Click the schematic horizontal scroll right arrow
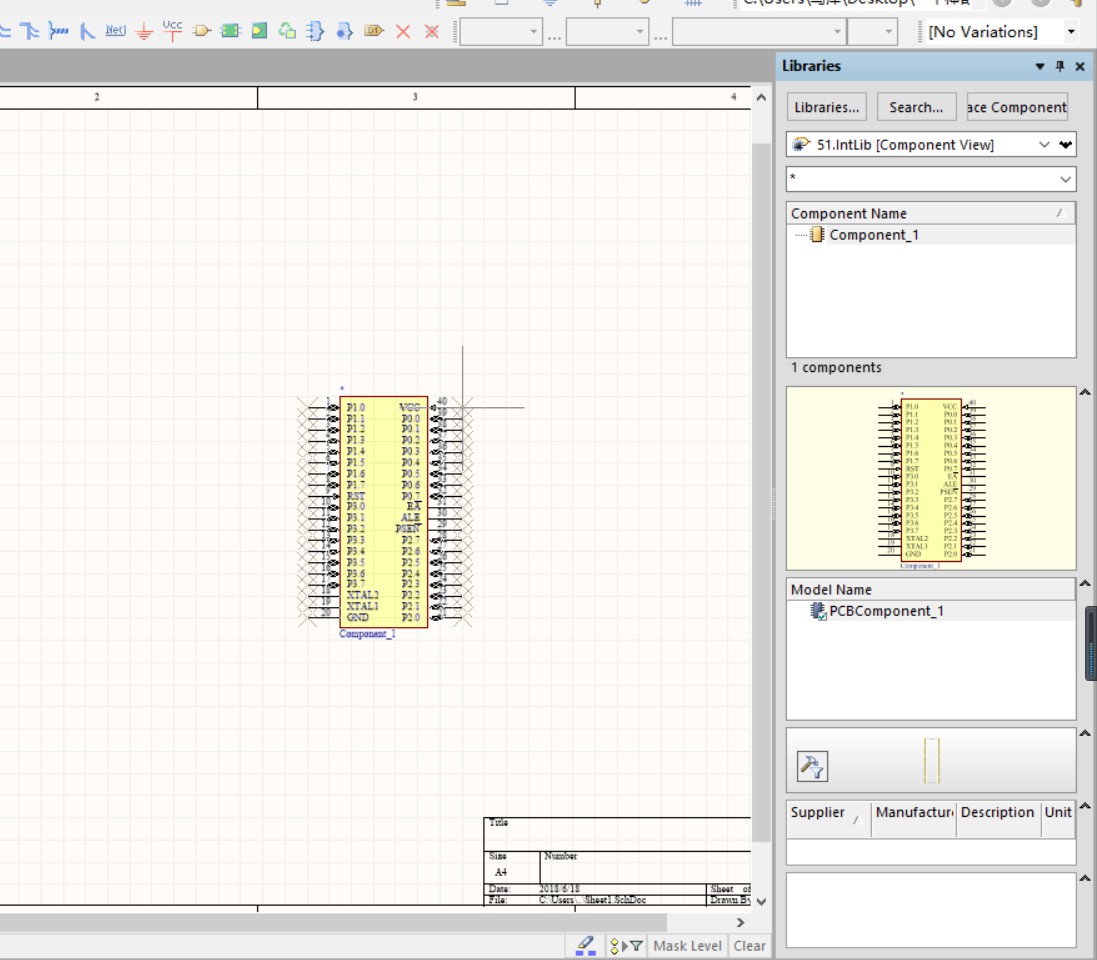Screen dimensions: 1097x960 (x=741, y=923)
